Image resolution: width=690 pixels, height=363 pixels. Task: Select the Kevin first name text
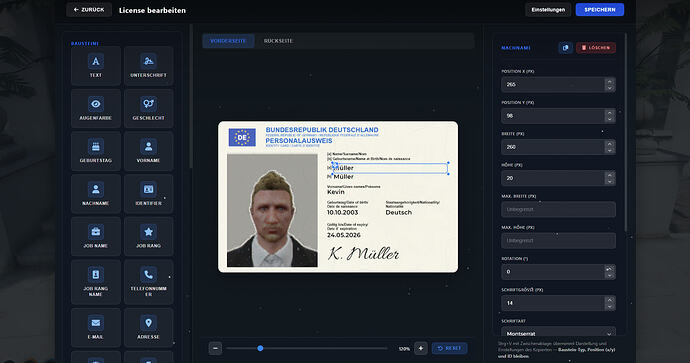coord(336,192)
